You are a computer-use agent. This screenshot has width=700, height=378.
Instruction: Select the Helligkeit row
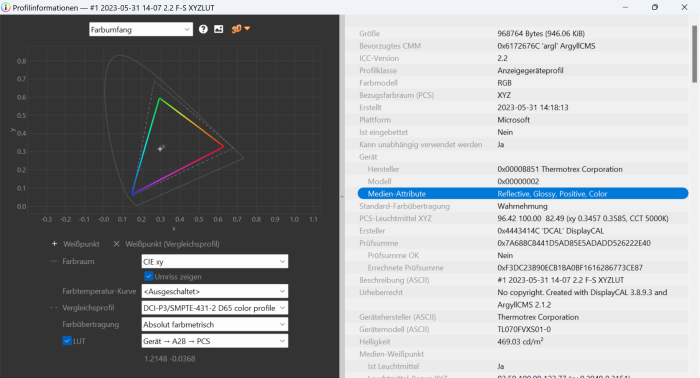click(523, 342)
